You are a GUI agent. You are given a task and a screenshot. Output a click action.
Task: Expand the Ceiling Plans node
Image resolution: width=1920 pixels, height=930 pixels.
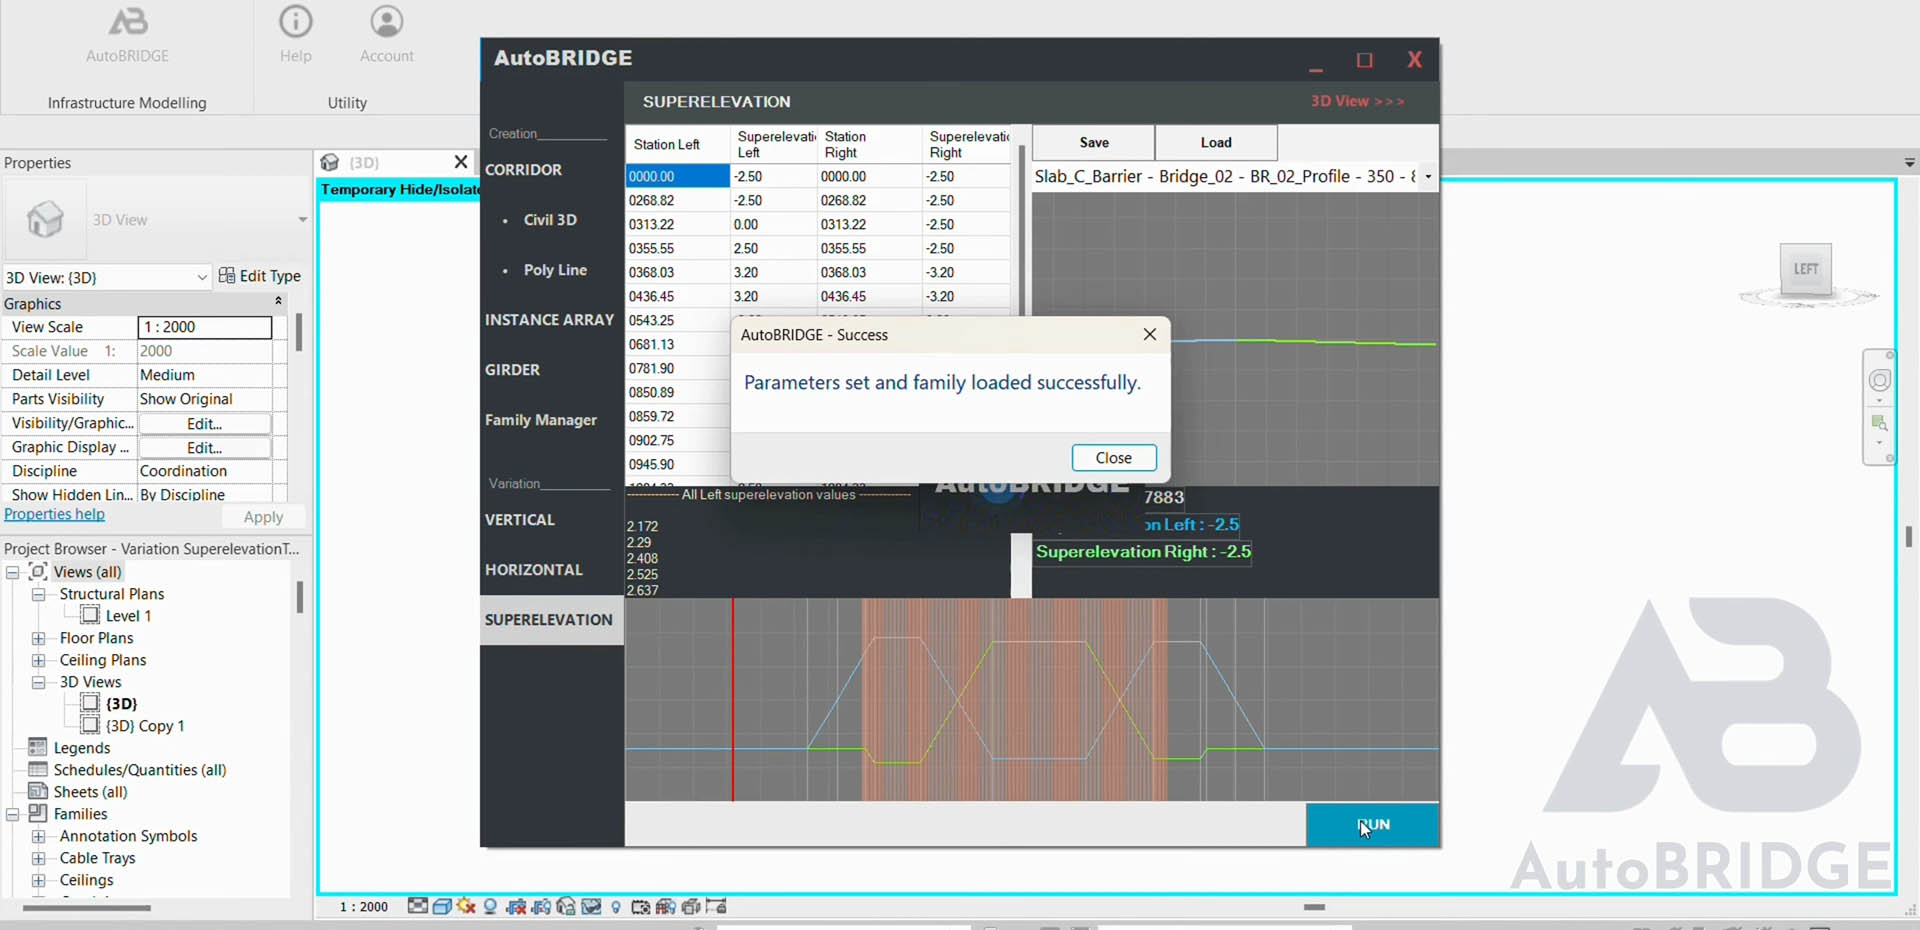[38, 660]
